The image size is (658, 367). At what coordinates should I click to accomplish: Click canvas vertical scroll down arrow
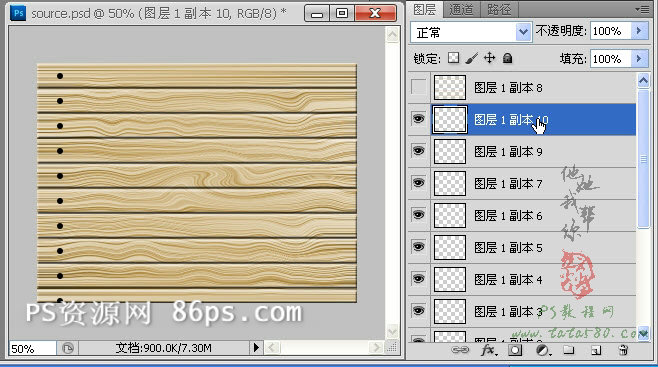392,332
